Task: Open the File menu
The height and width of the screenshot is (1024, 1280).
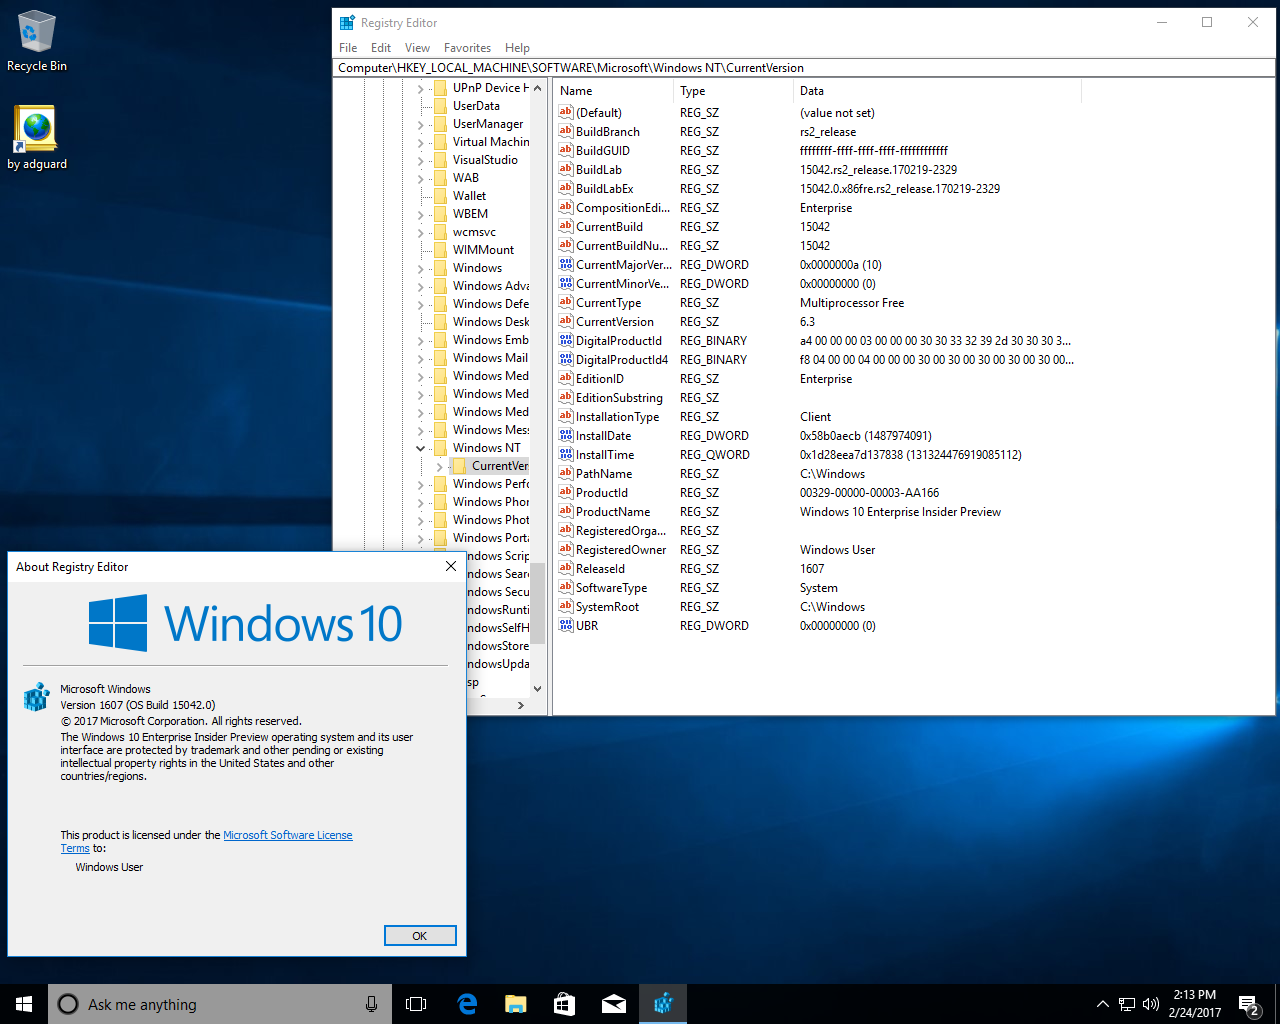Action: coord(348,48)
